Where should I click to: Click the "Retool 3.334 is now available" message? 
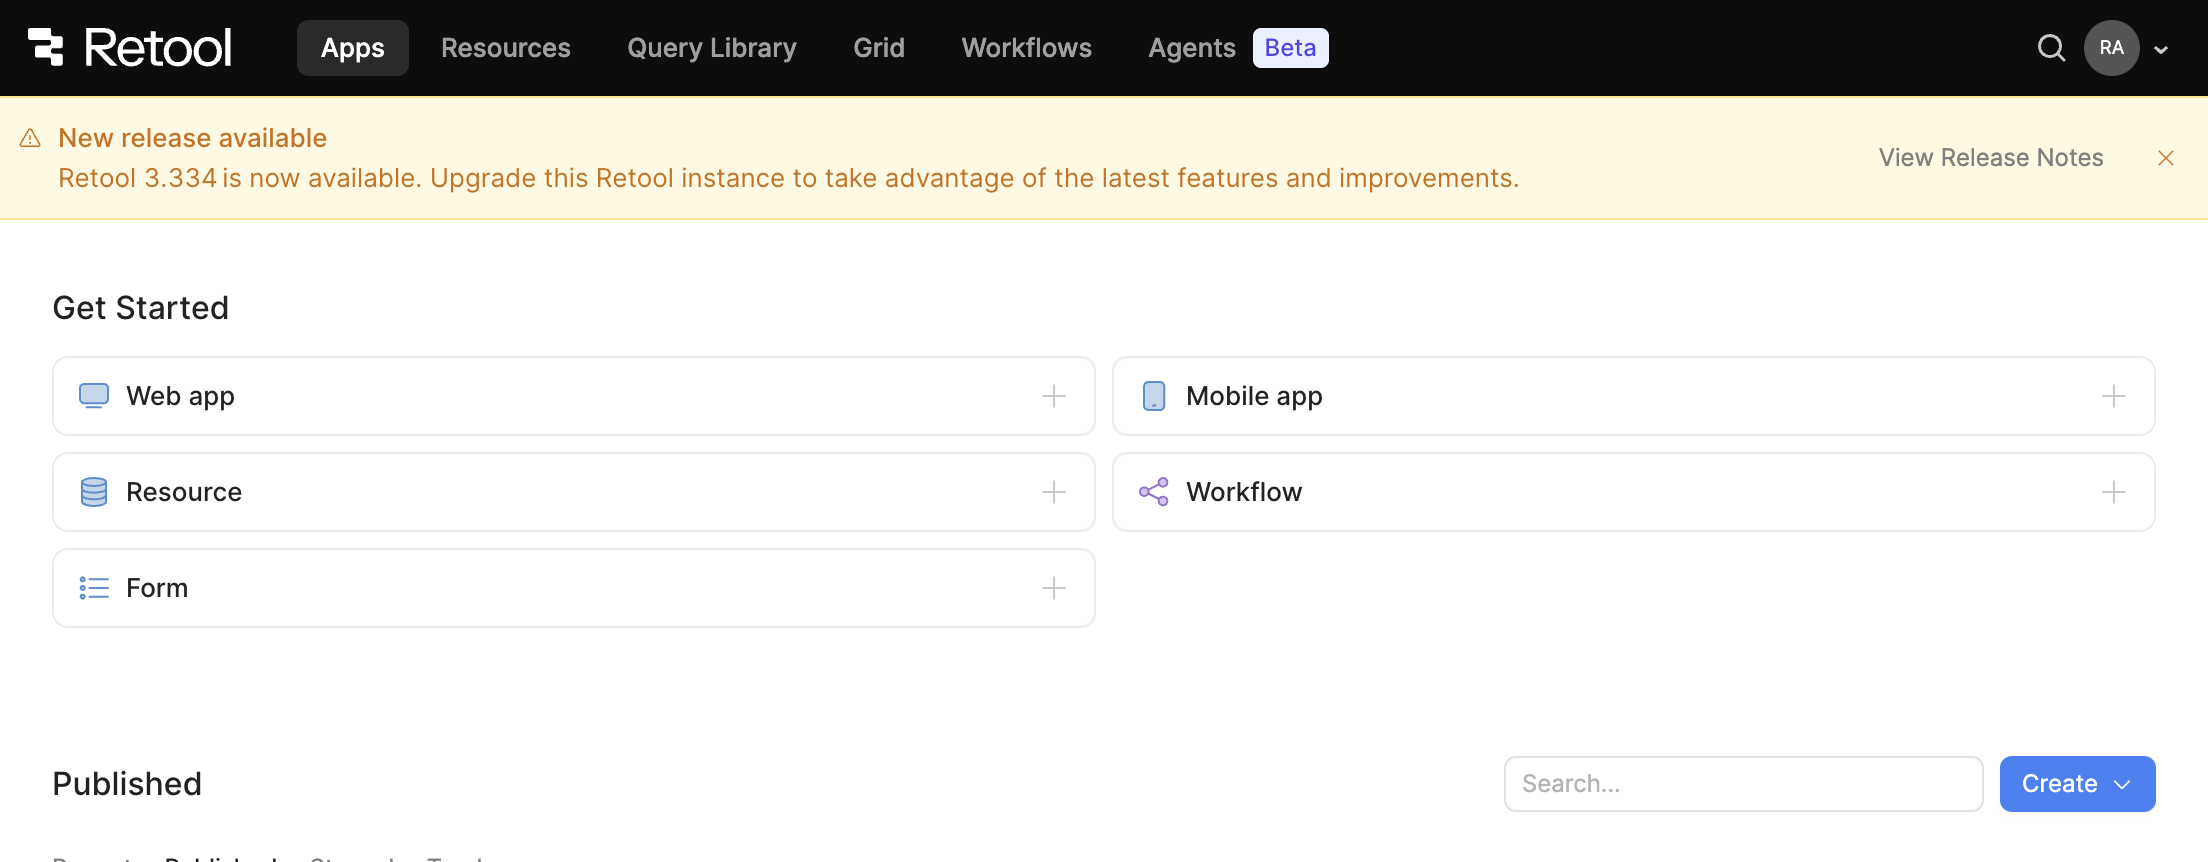[x=788, y=178]
